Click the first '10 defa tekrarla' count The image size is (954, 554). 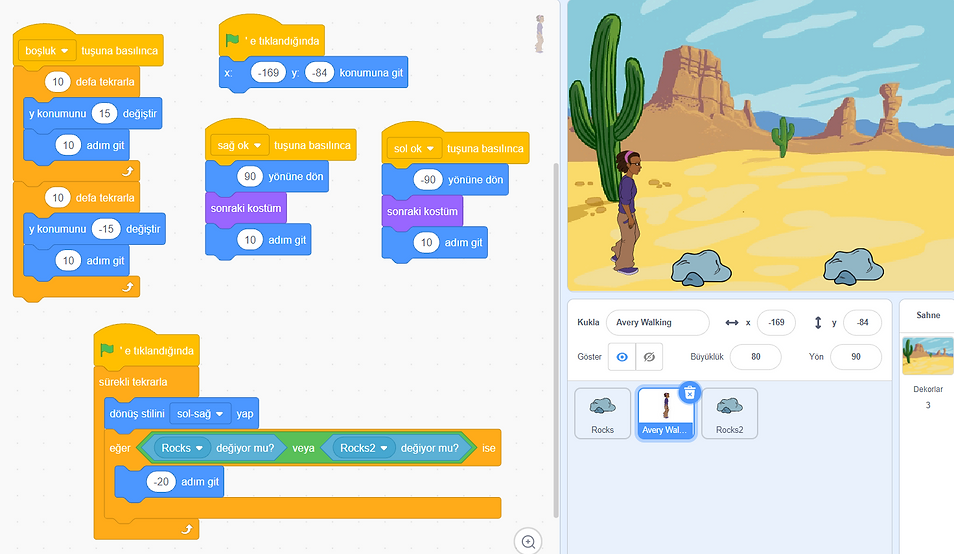(x=58, y=81)
